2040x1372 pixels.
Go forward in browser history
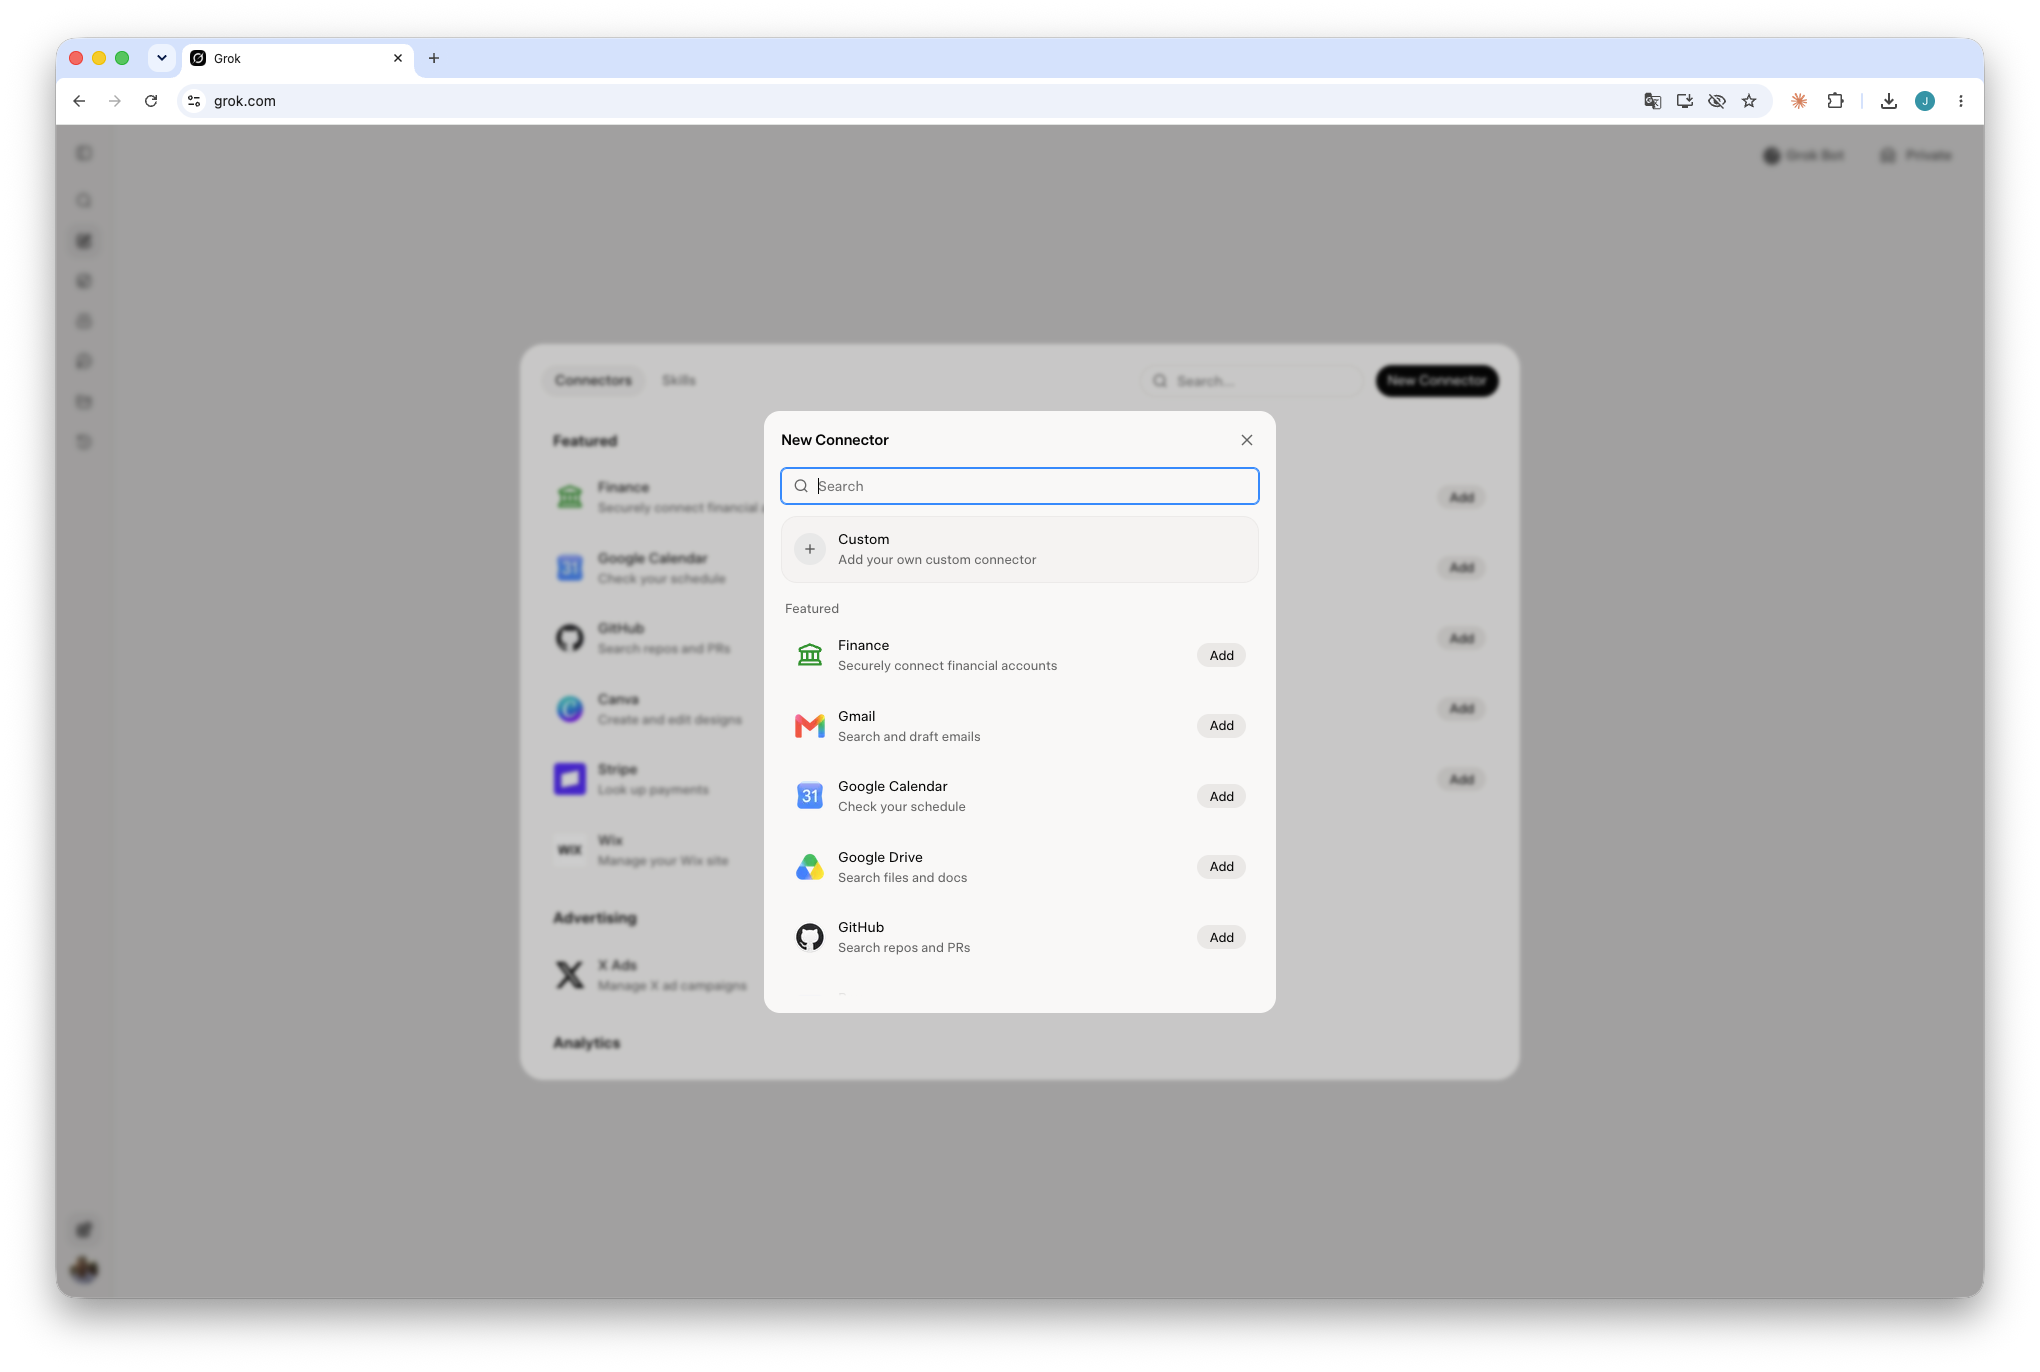pyautogui.click(x=115, y=101)
